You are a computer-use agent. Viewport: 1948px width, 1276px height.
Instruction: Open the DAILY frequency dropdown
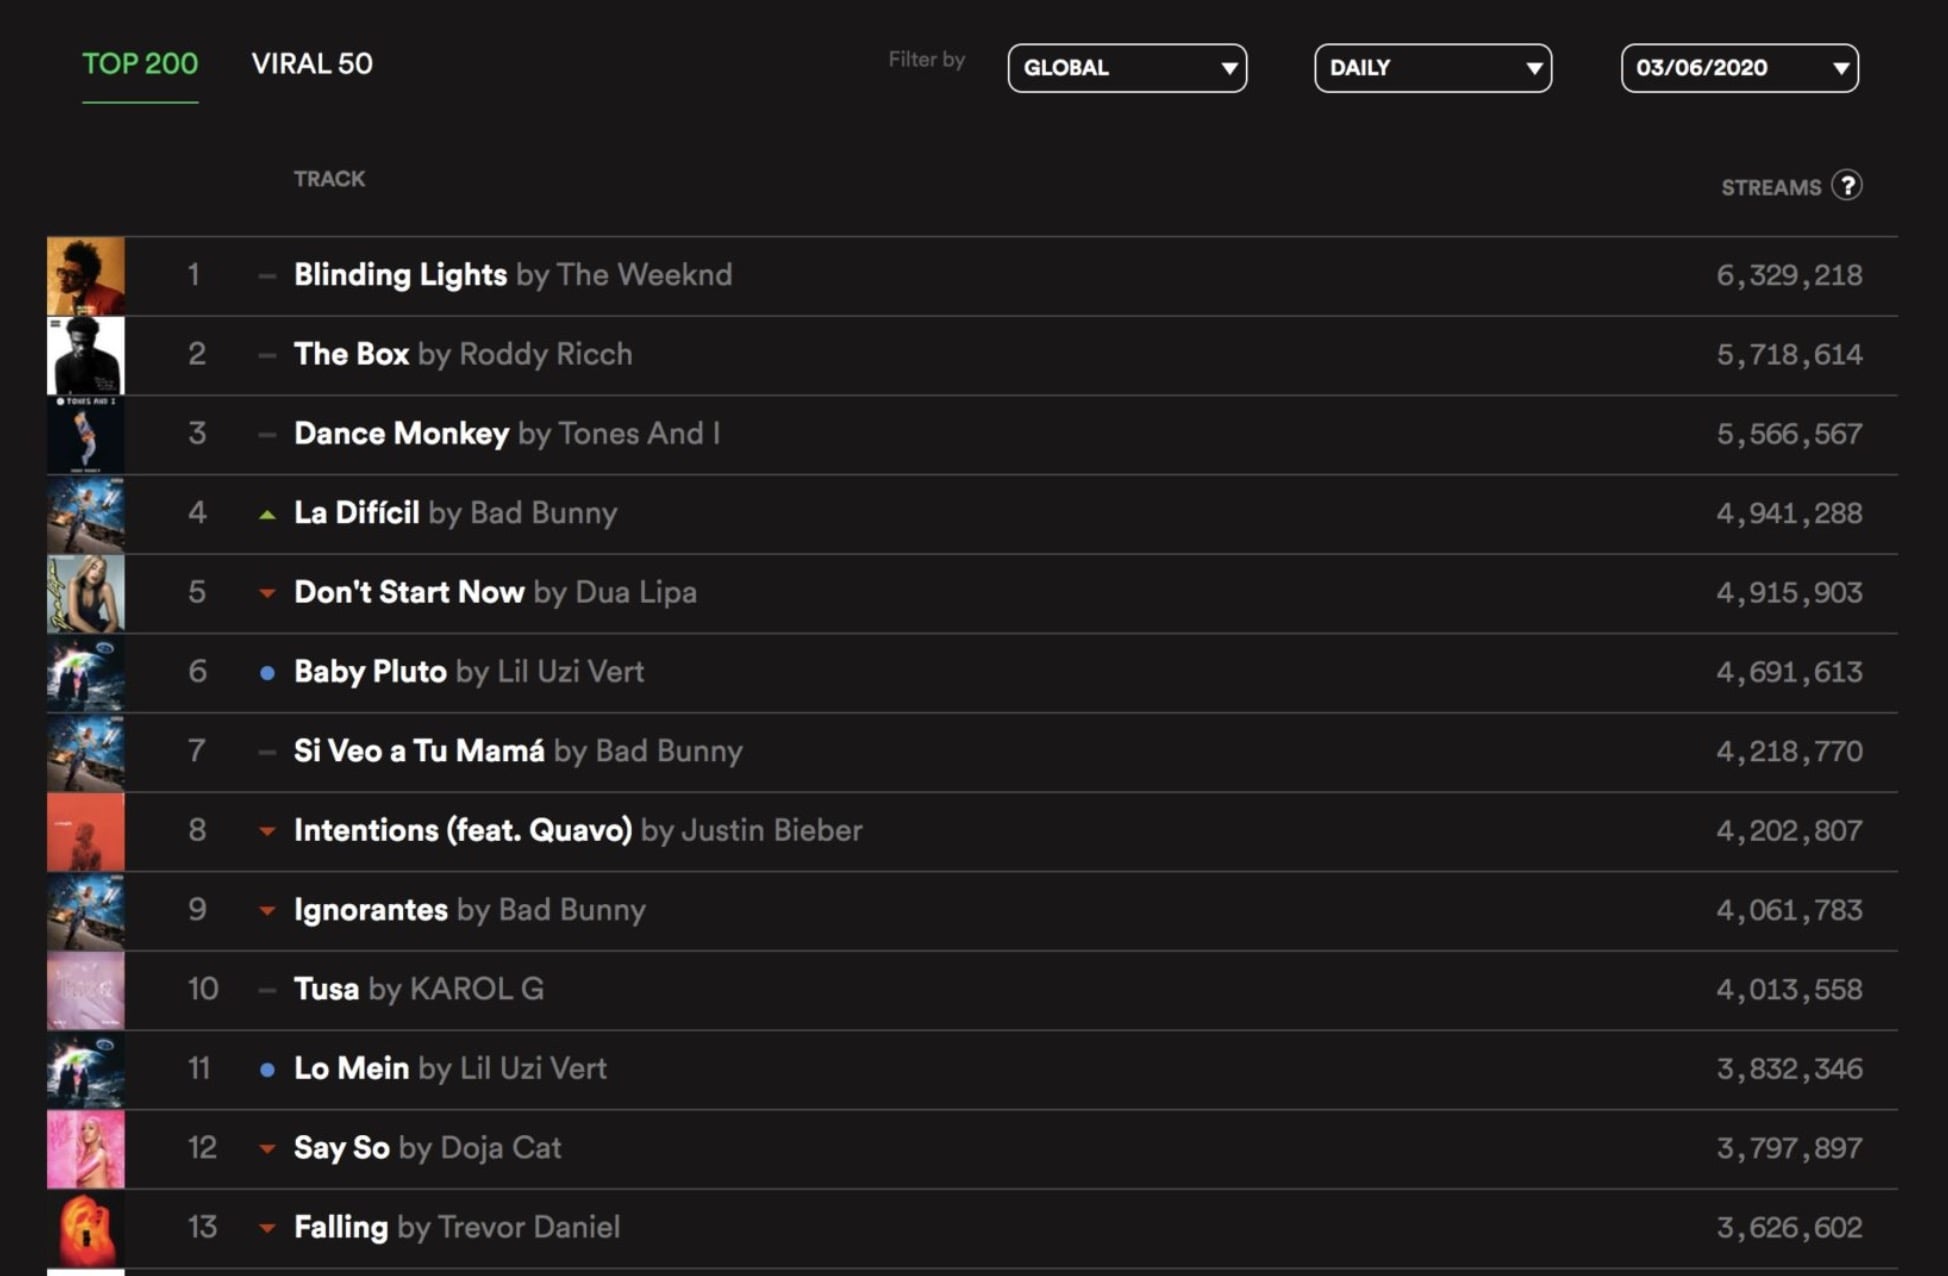pyautogui.click(x=1432, y=68)
